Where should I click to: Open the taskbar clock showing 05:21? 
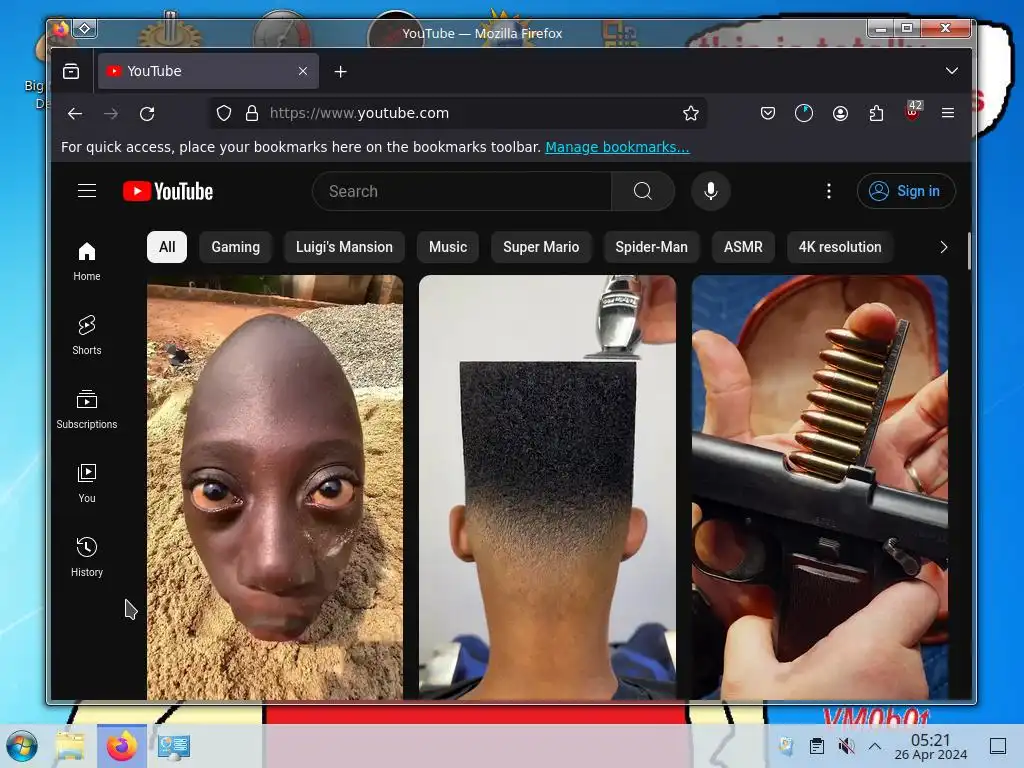pos(931,746)
